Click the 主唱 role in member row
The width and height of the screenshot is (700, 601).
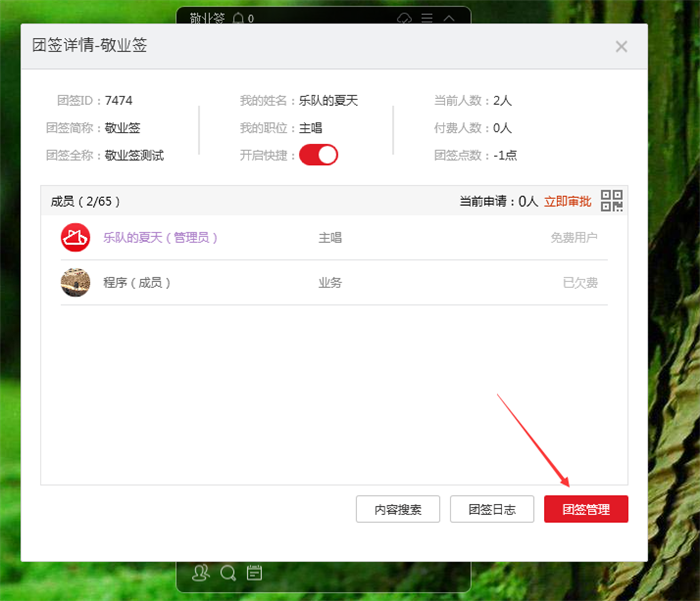pos(330,238)
